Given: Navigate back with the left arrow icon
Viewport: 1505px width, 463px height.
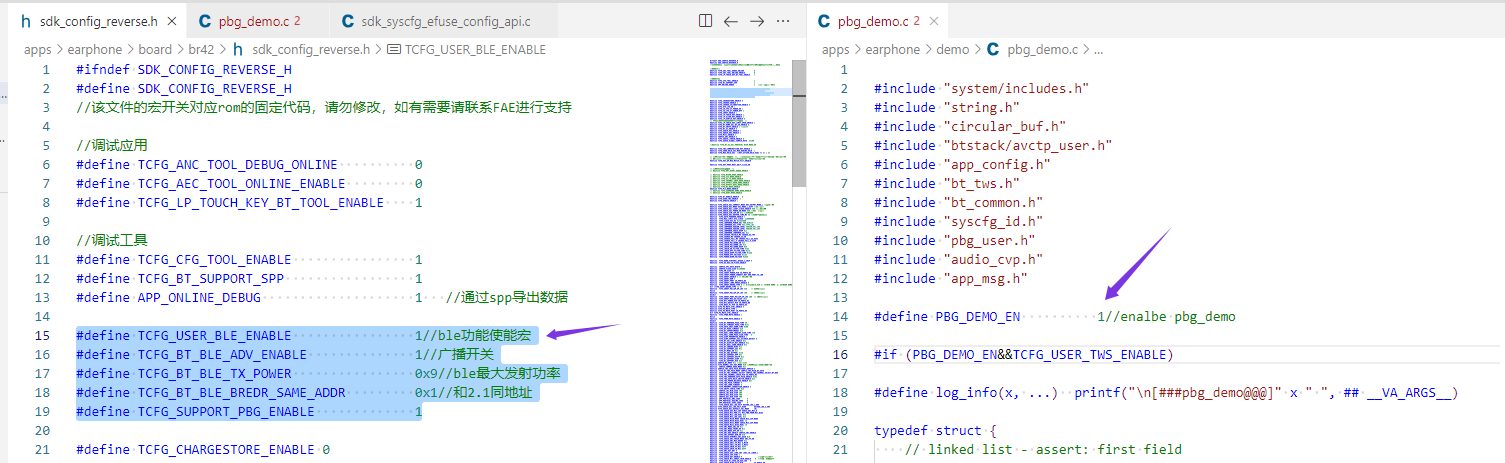Looking at the screenshot, I should (731, 21).
